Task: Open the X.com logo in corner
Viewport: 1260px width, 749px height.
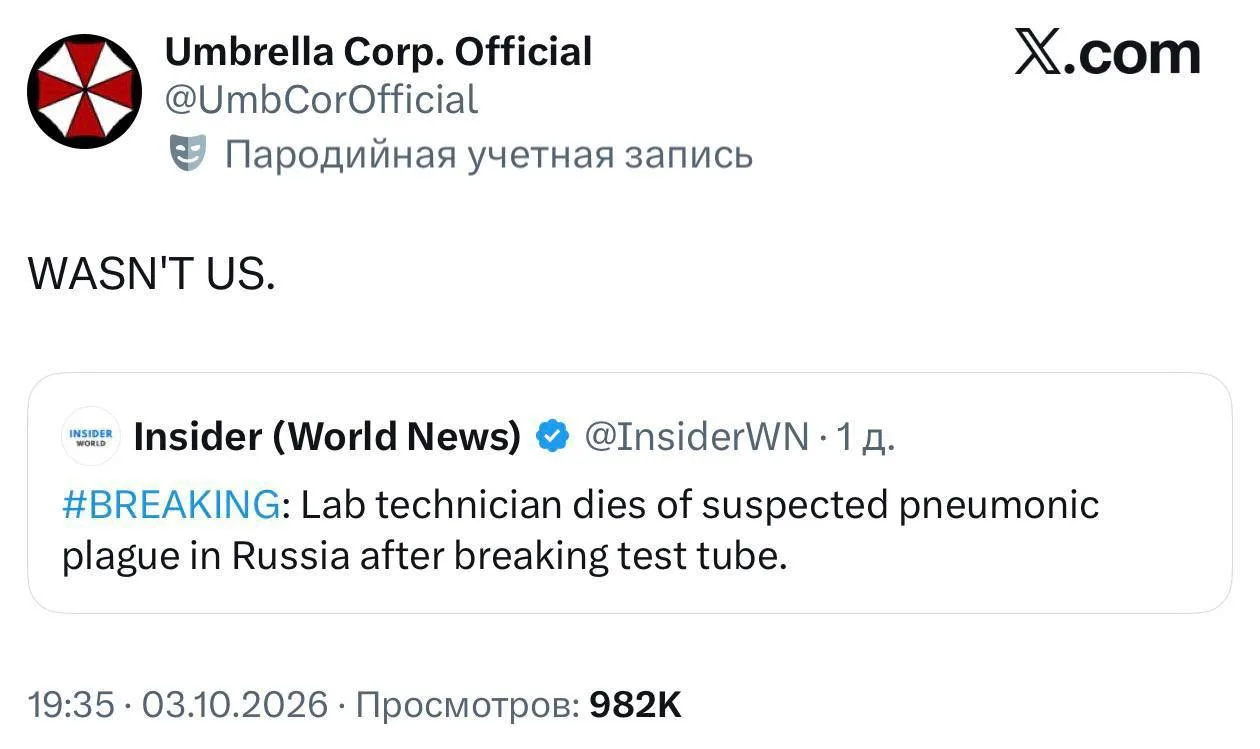Action: click(x=1107, y=52)
